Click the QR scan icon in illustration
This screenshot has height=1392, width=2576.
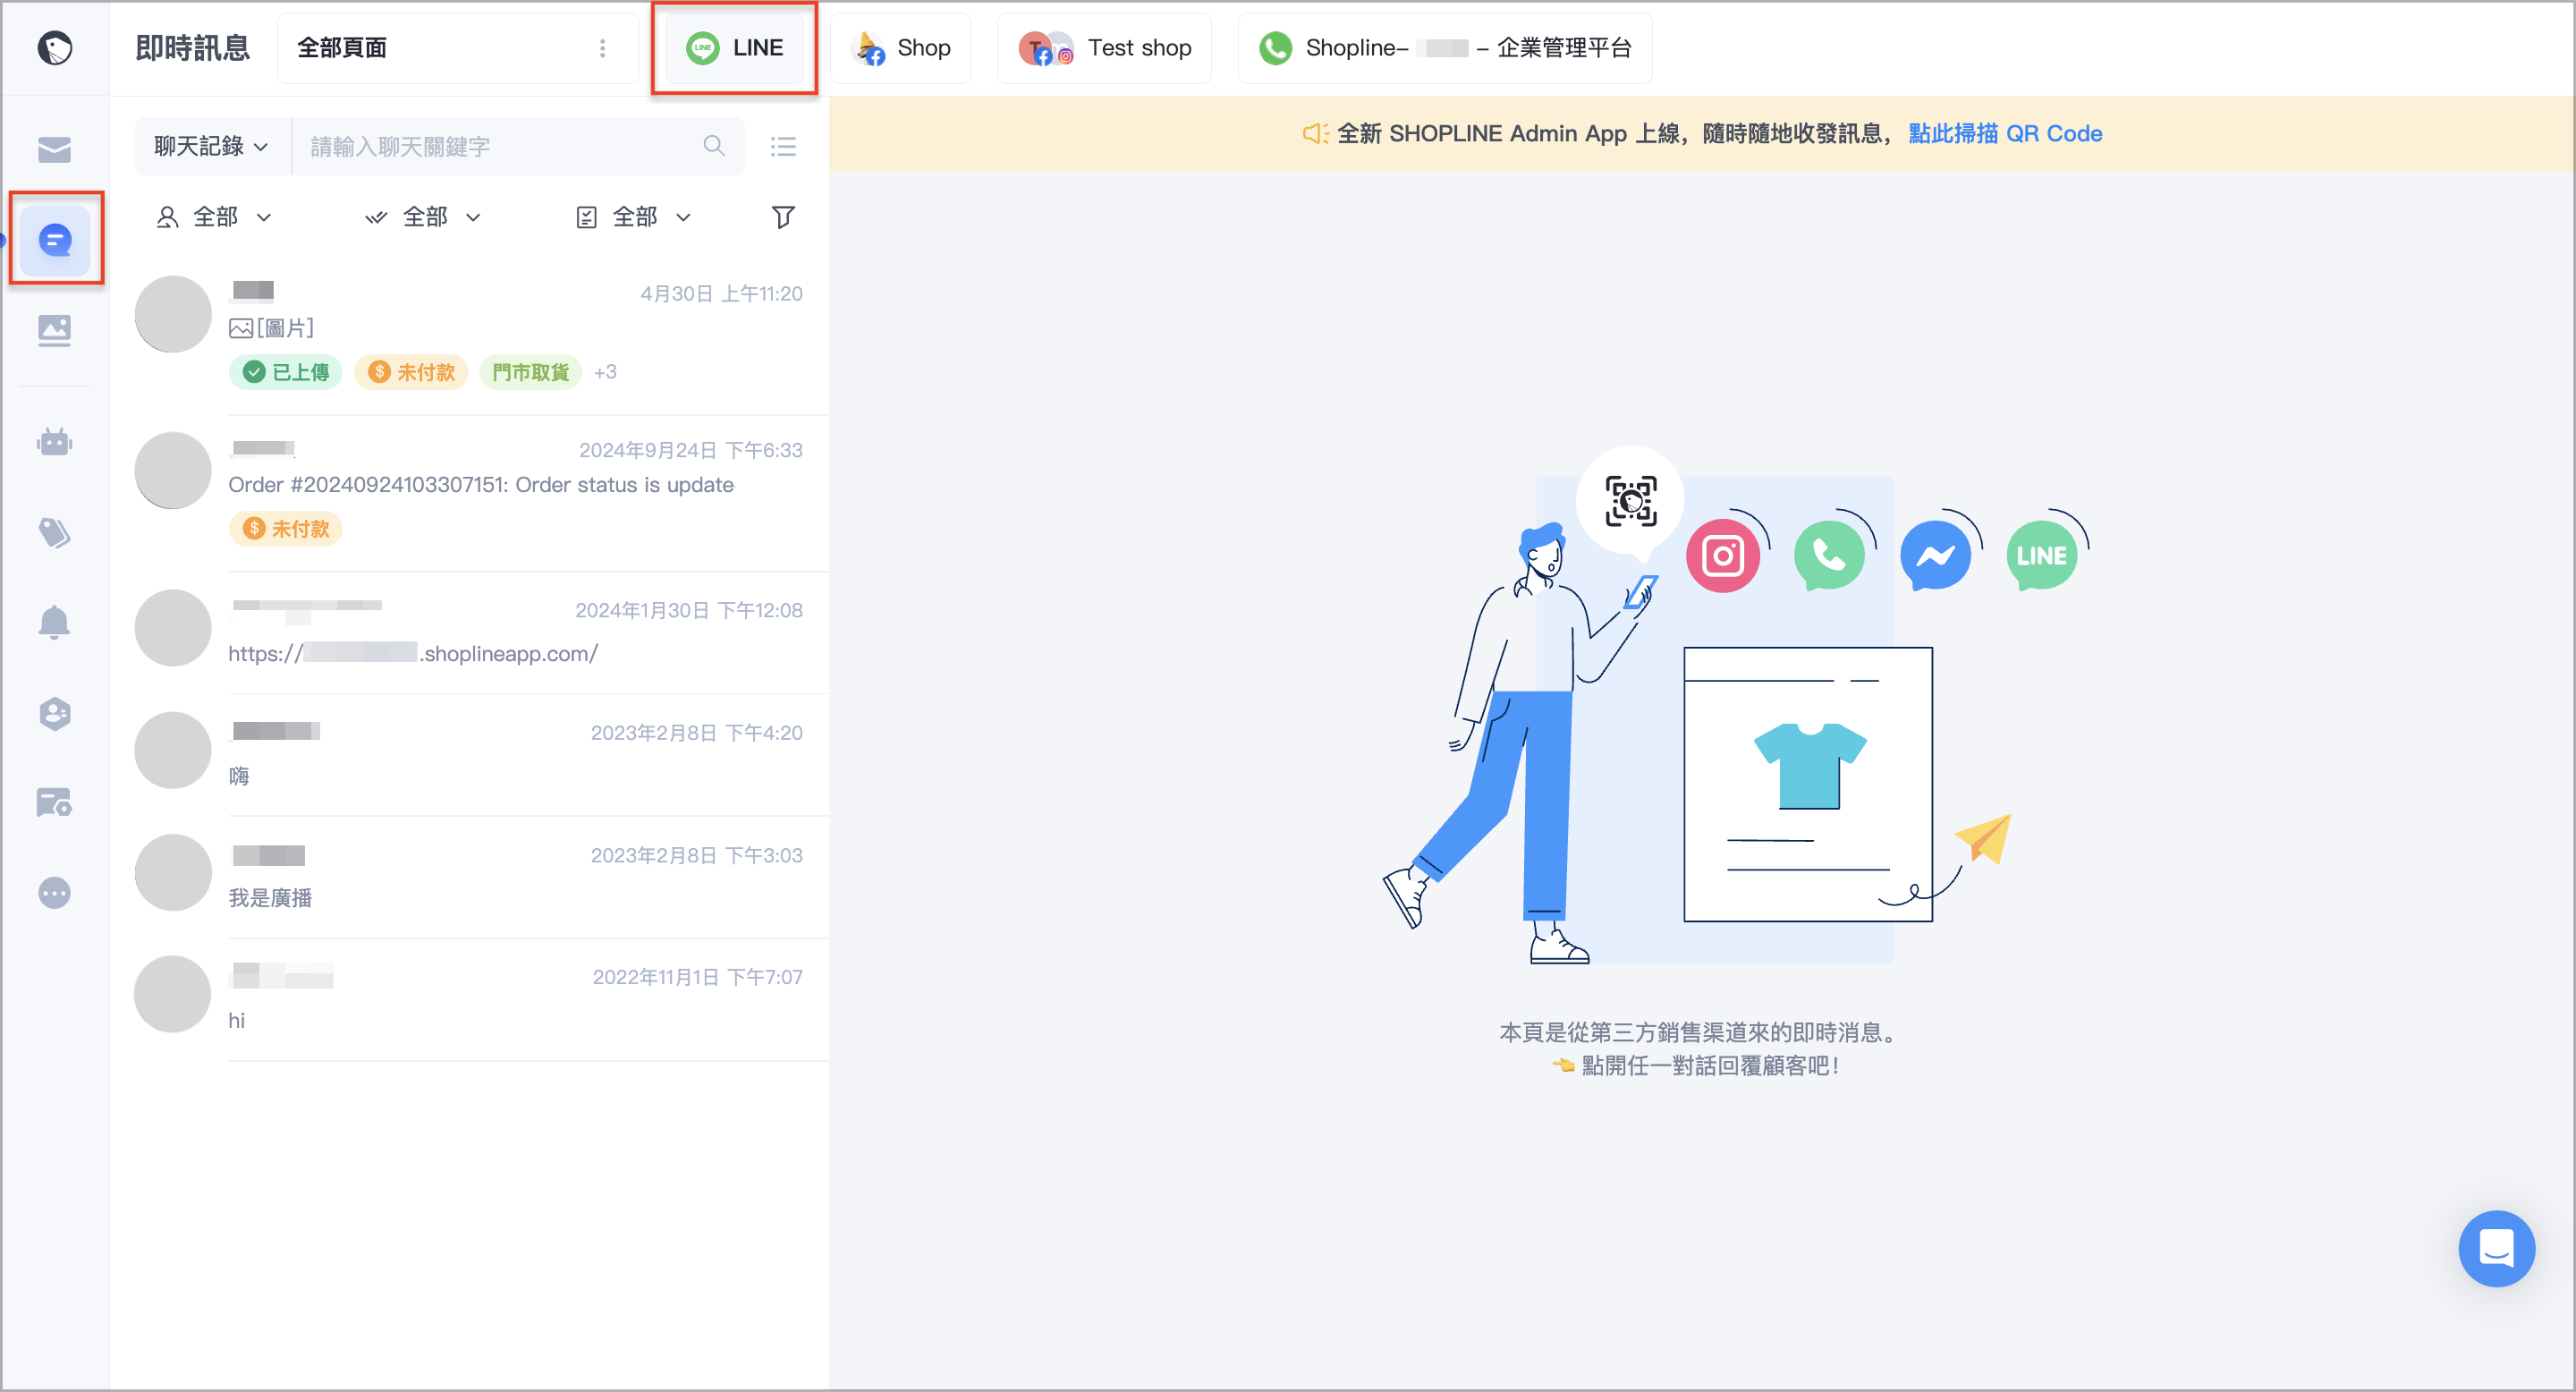[x=1630, y=501]
